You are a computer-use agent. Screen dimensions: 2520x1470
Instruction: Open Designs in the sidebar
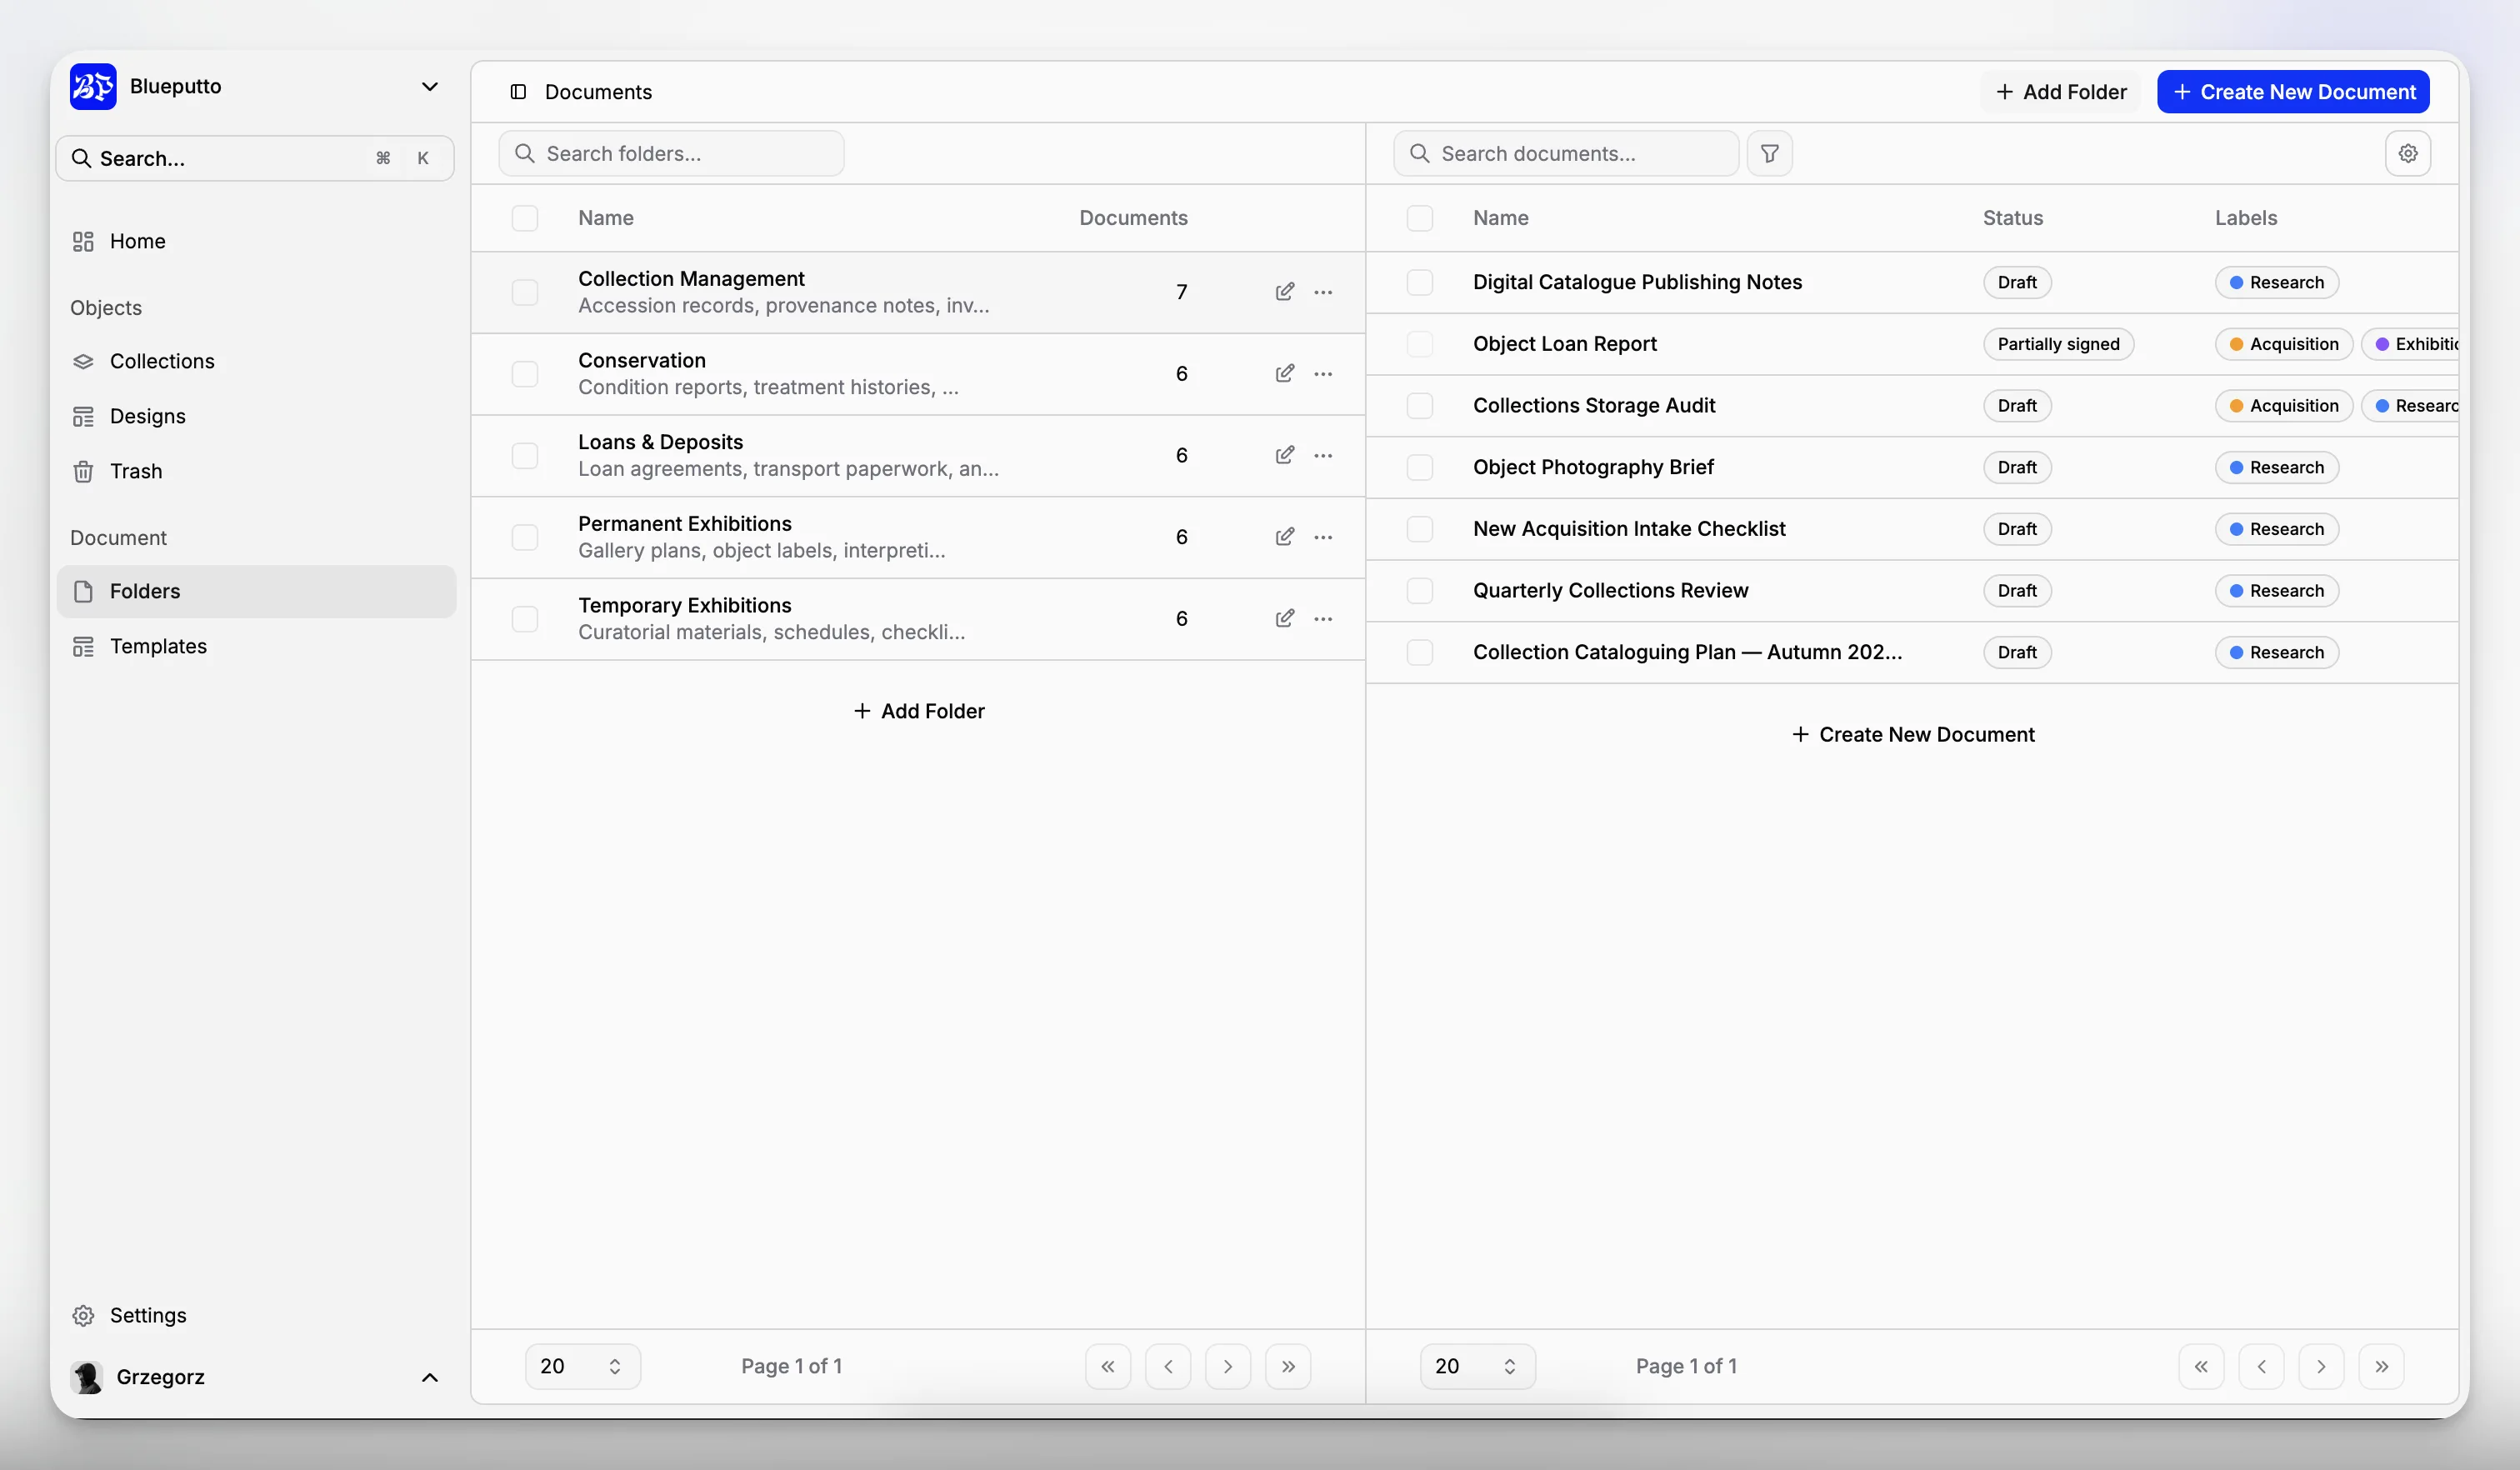tap(257, 416)
